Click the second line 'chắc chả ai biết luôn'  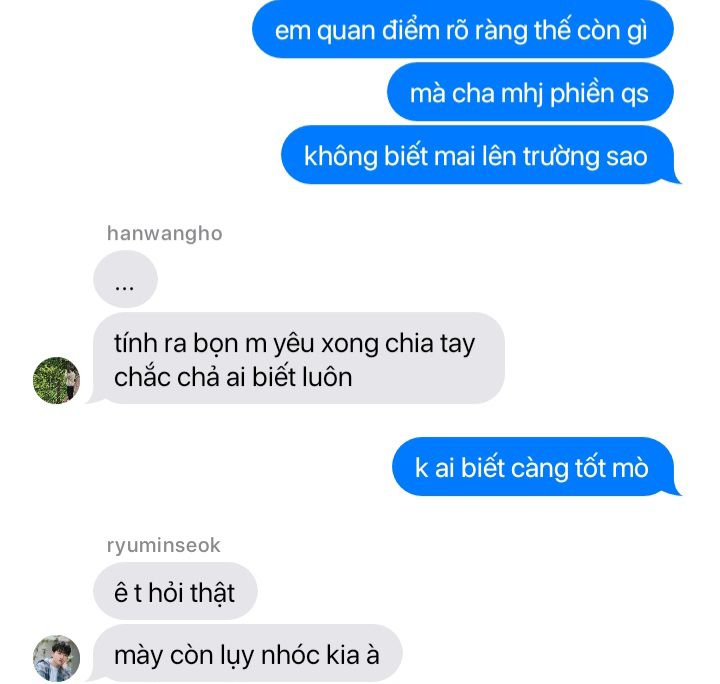coord(233,377)
